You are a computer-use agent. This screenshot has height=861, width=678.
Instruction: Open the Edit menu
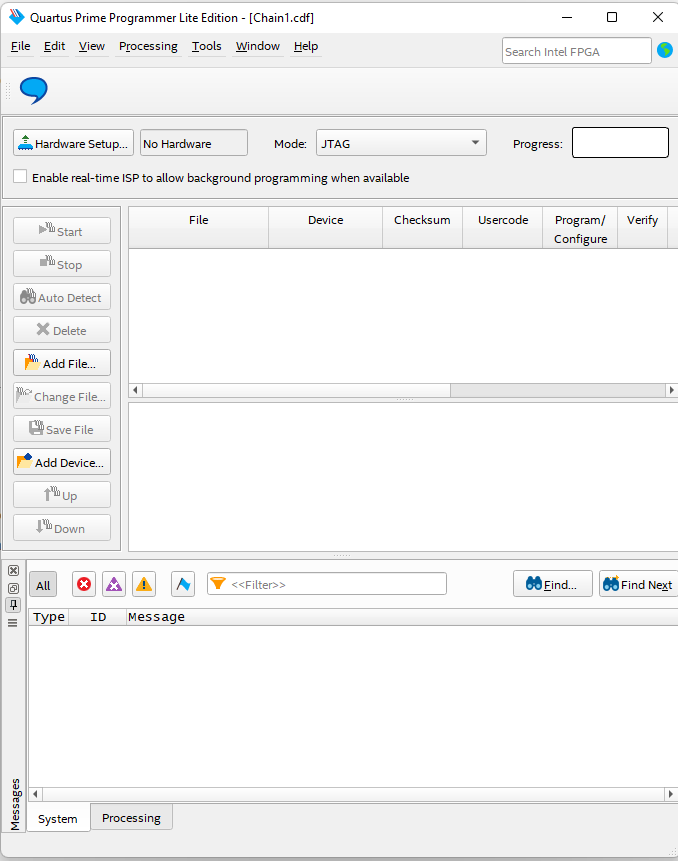pos(54,46)
